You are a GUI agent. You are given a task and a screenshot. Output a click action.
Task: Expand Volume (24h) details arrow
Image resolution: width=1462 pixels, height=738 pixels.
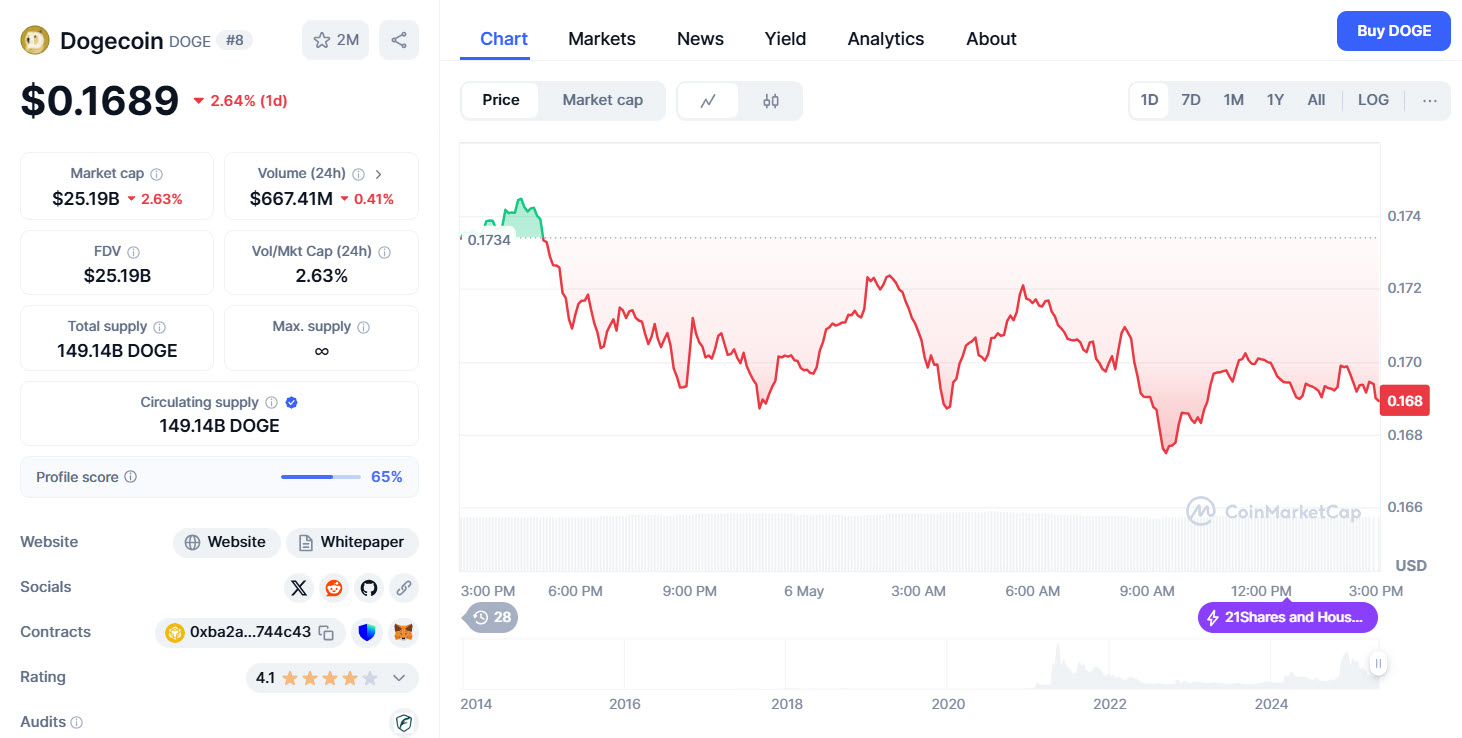coord(379,173)
